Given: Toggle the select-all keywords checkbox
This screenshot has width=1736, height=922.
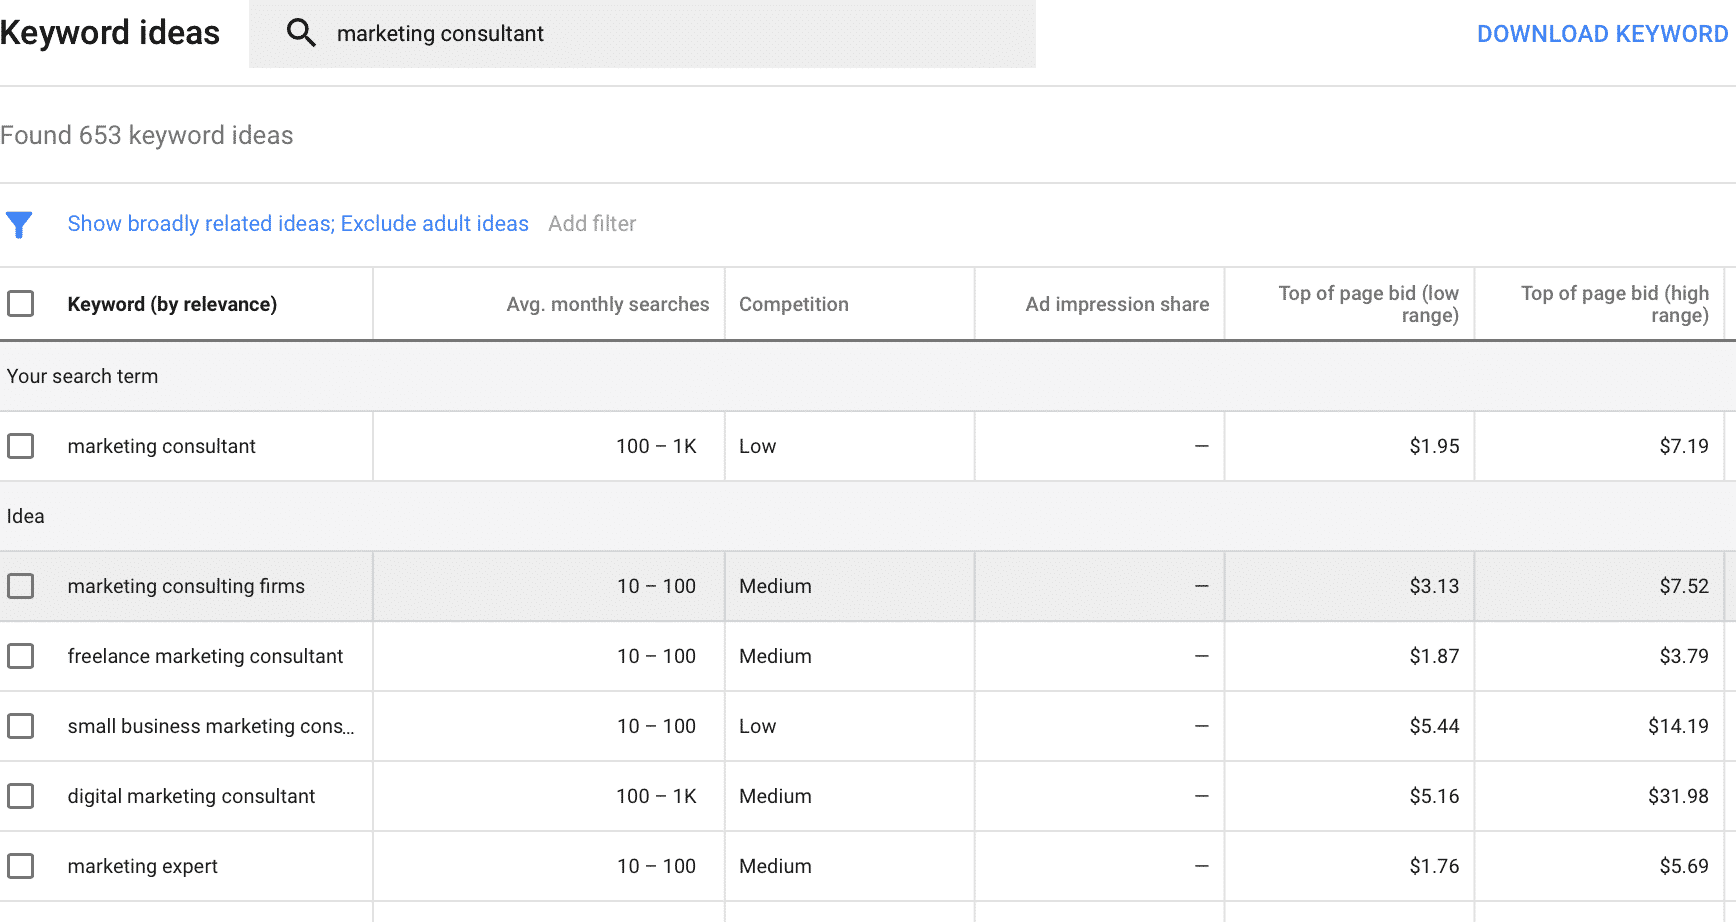Looking at the screenshot, I should coord(21,303).
